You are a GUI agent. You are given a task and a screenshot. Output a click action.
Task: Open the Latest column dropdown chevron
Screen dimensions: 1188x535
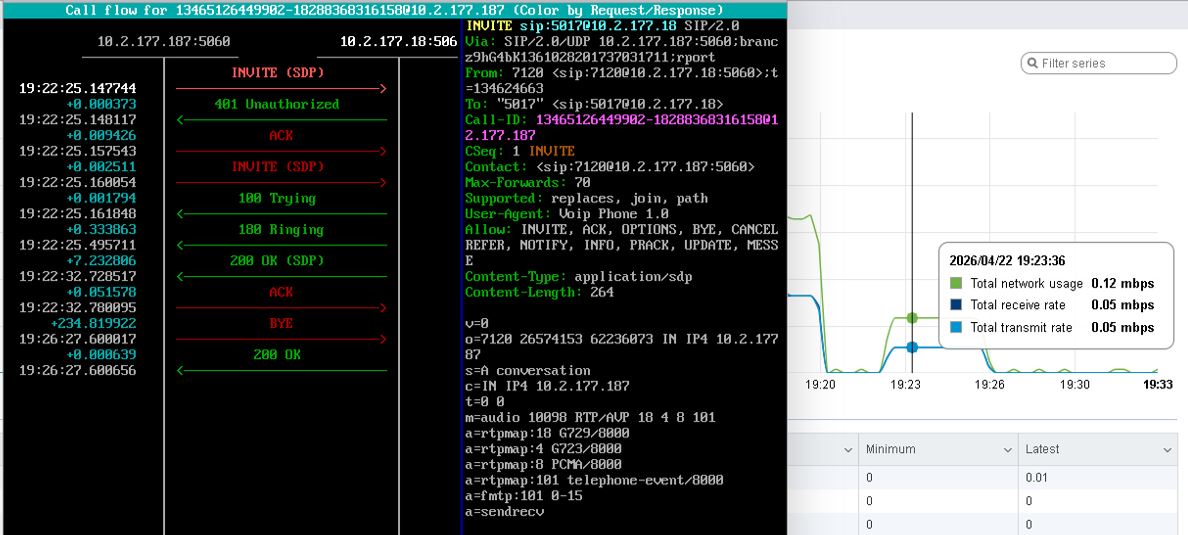pos(1168,450)
